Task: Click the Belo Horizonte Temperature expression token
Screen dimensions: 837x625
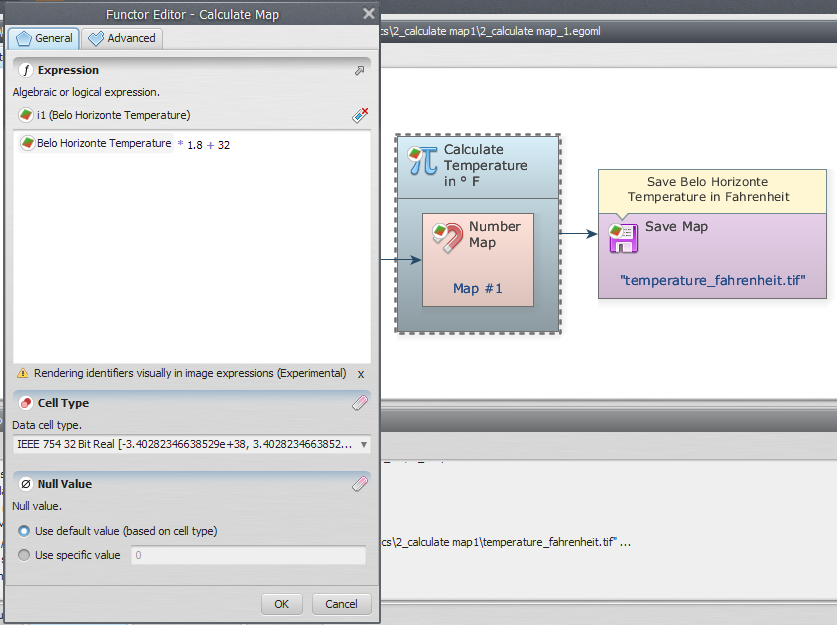Action: pyautogui.click(x=96, y=144)
